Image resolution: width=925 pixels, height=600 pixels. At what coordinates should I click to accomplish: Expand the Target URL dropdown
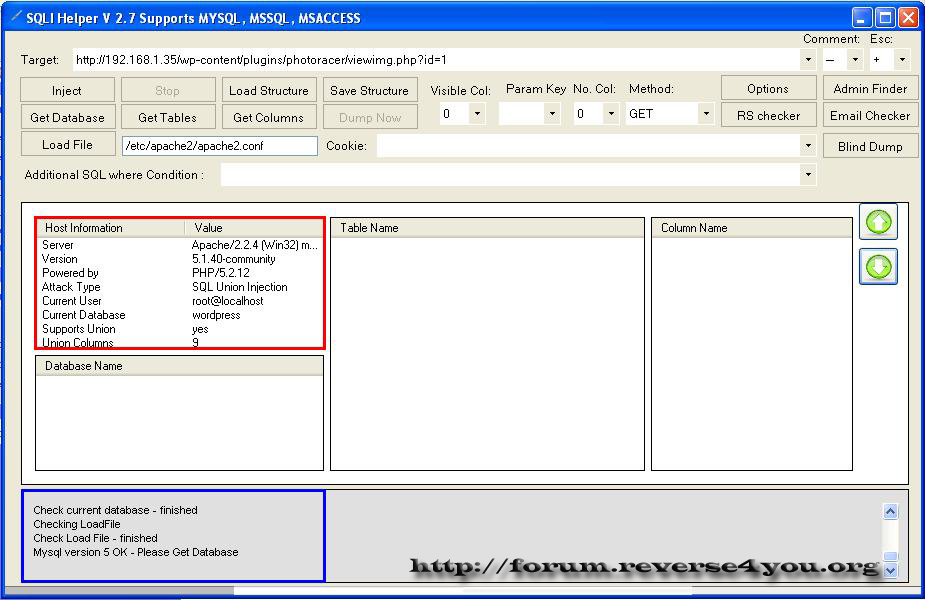808,60
